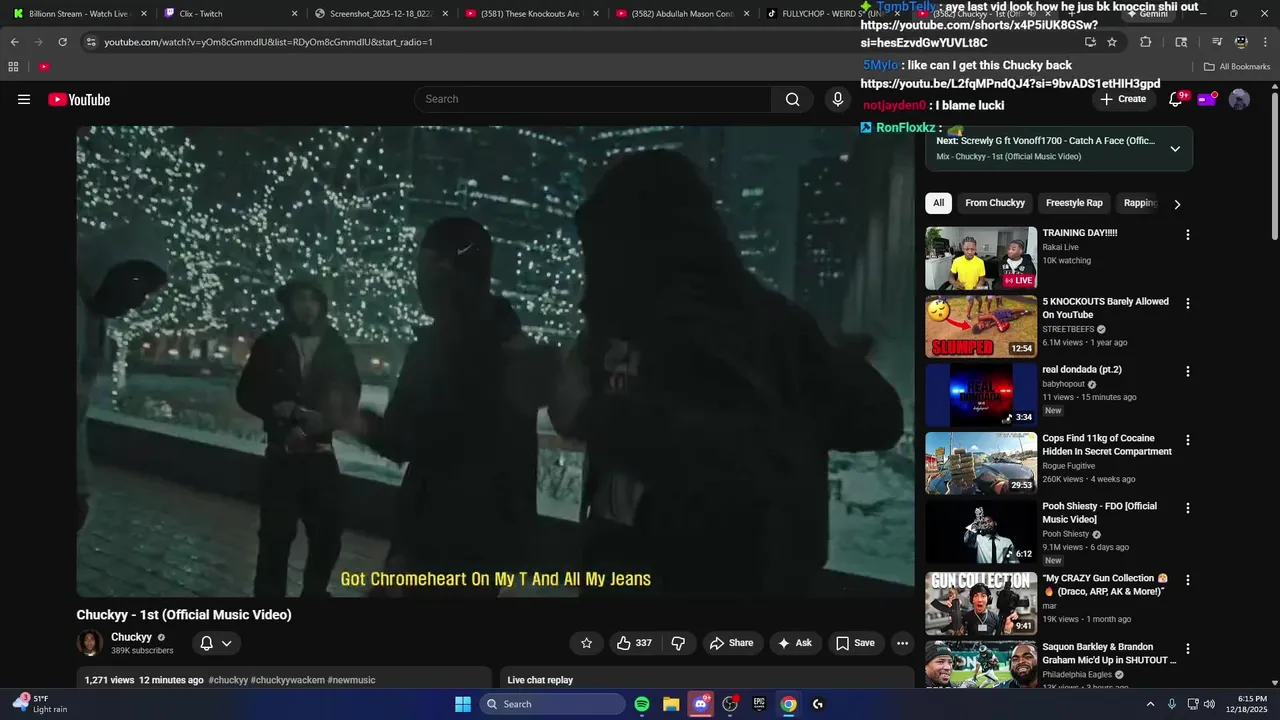Open 5 KNOCKOUTS video thumbnail

pos(981,326)
